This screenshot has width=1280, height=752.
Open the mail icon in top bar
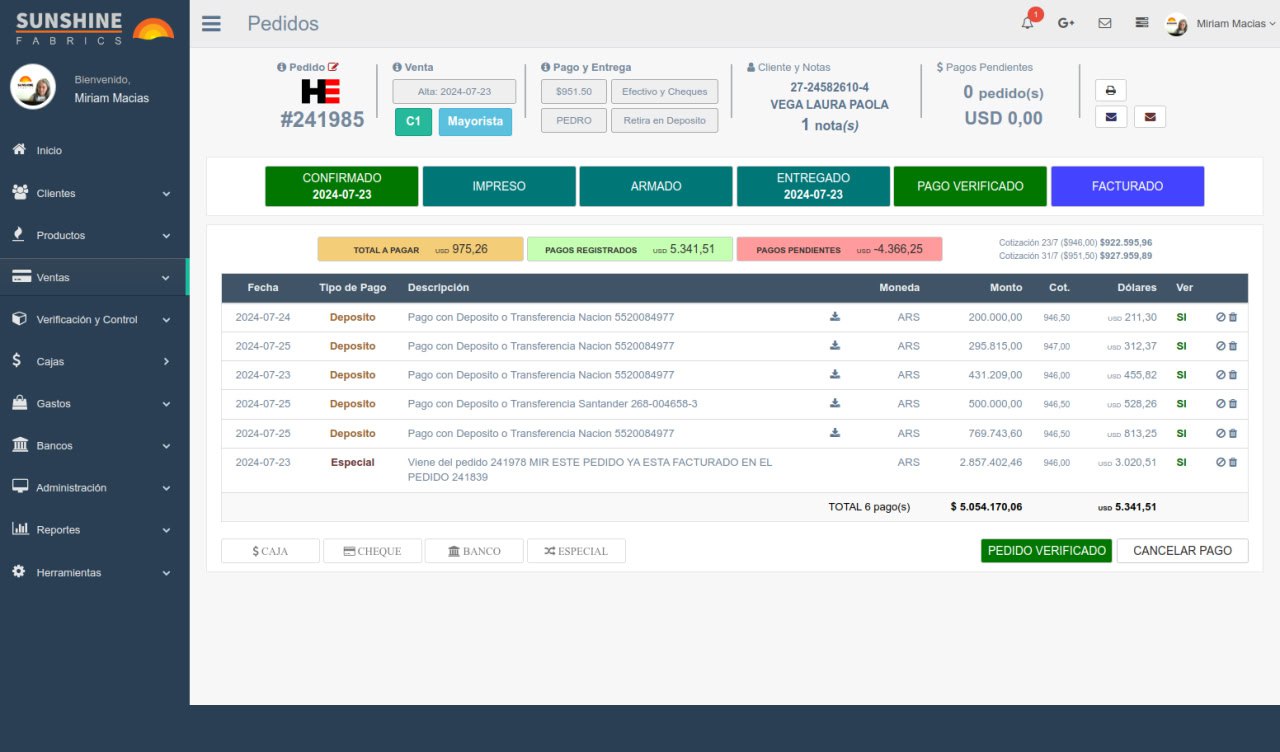tap(1104, 23)
